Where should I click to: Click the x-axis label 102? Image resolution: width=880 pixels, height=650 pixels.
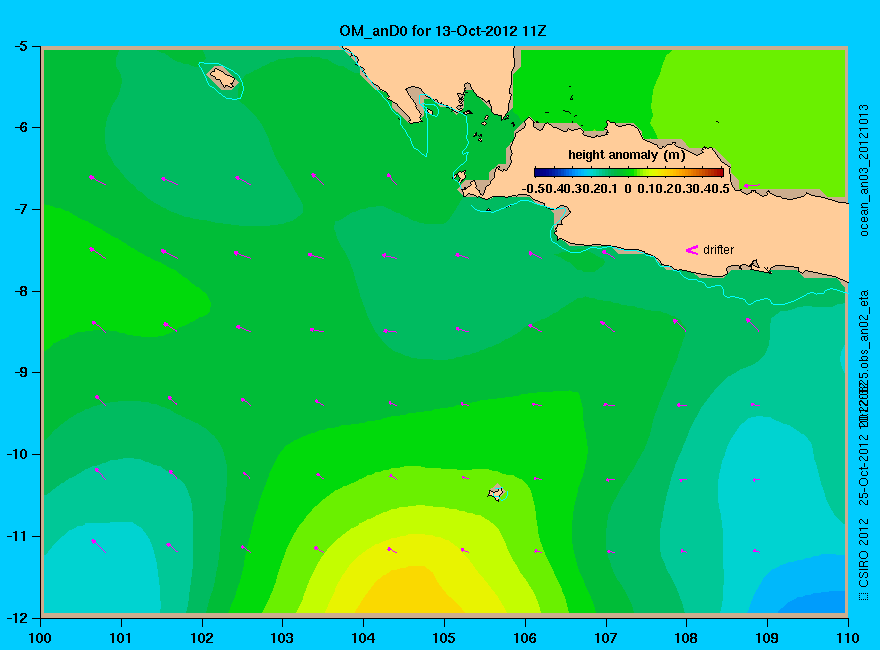point(201,638)
